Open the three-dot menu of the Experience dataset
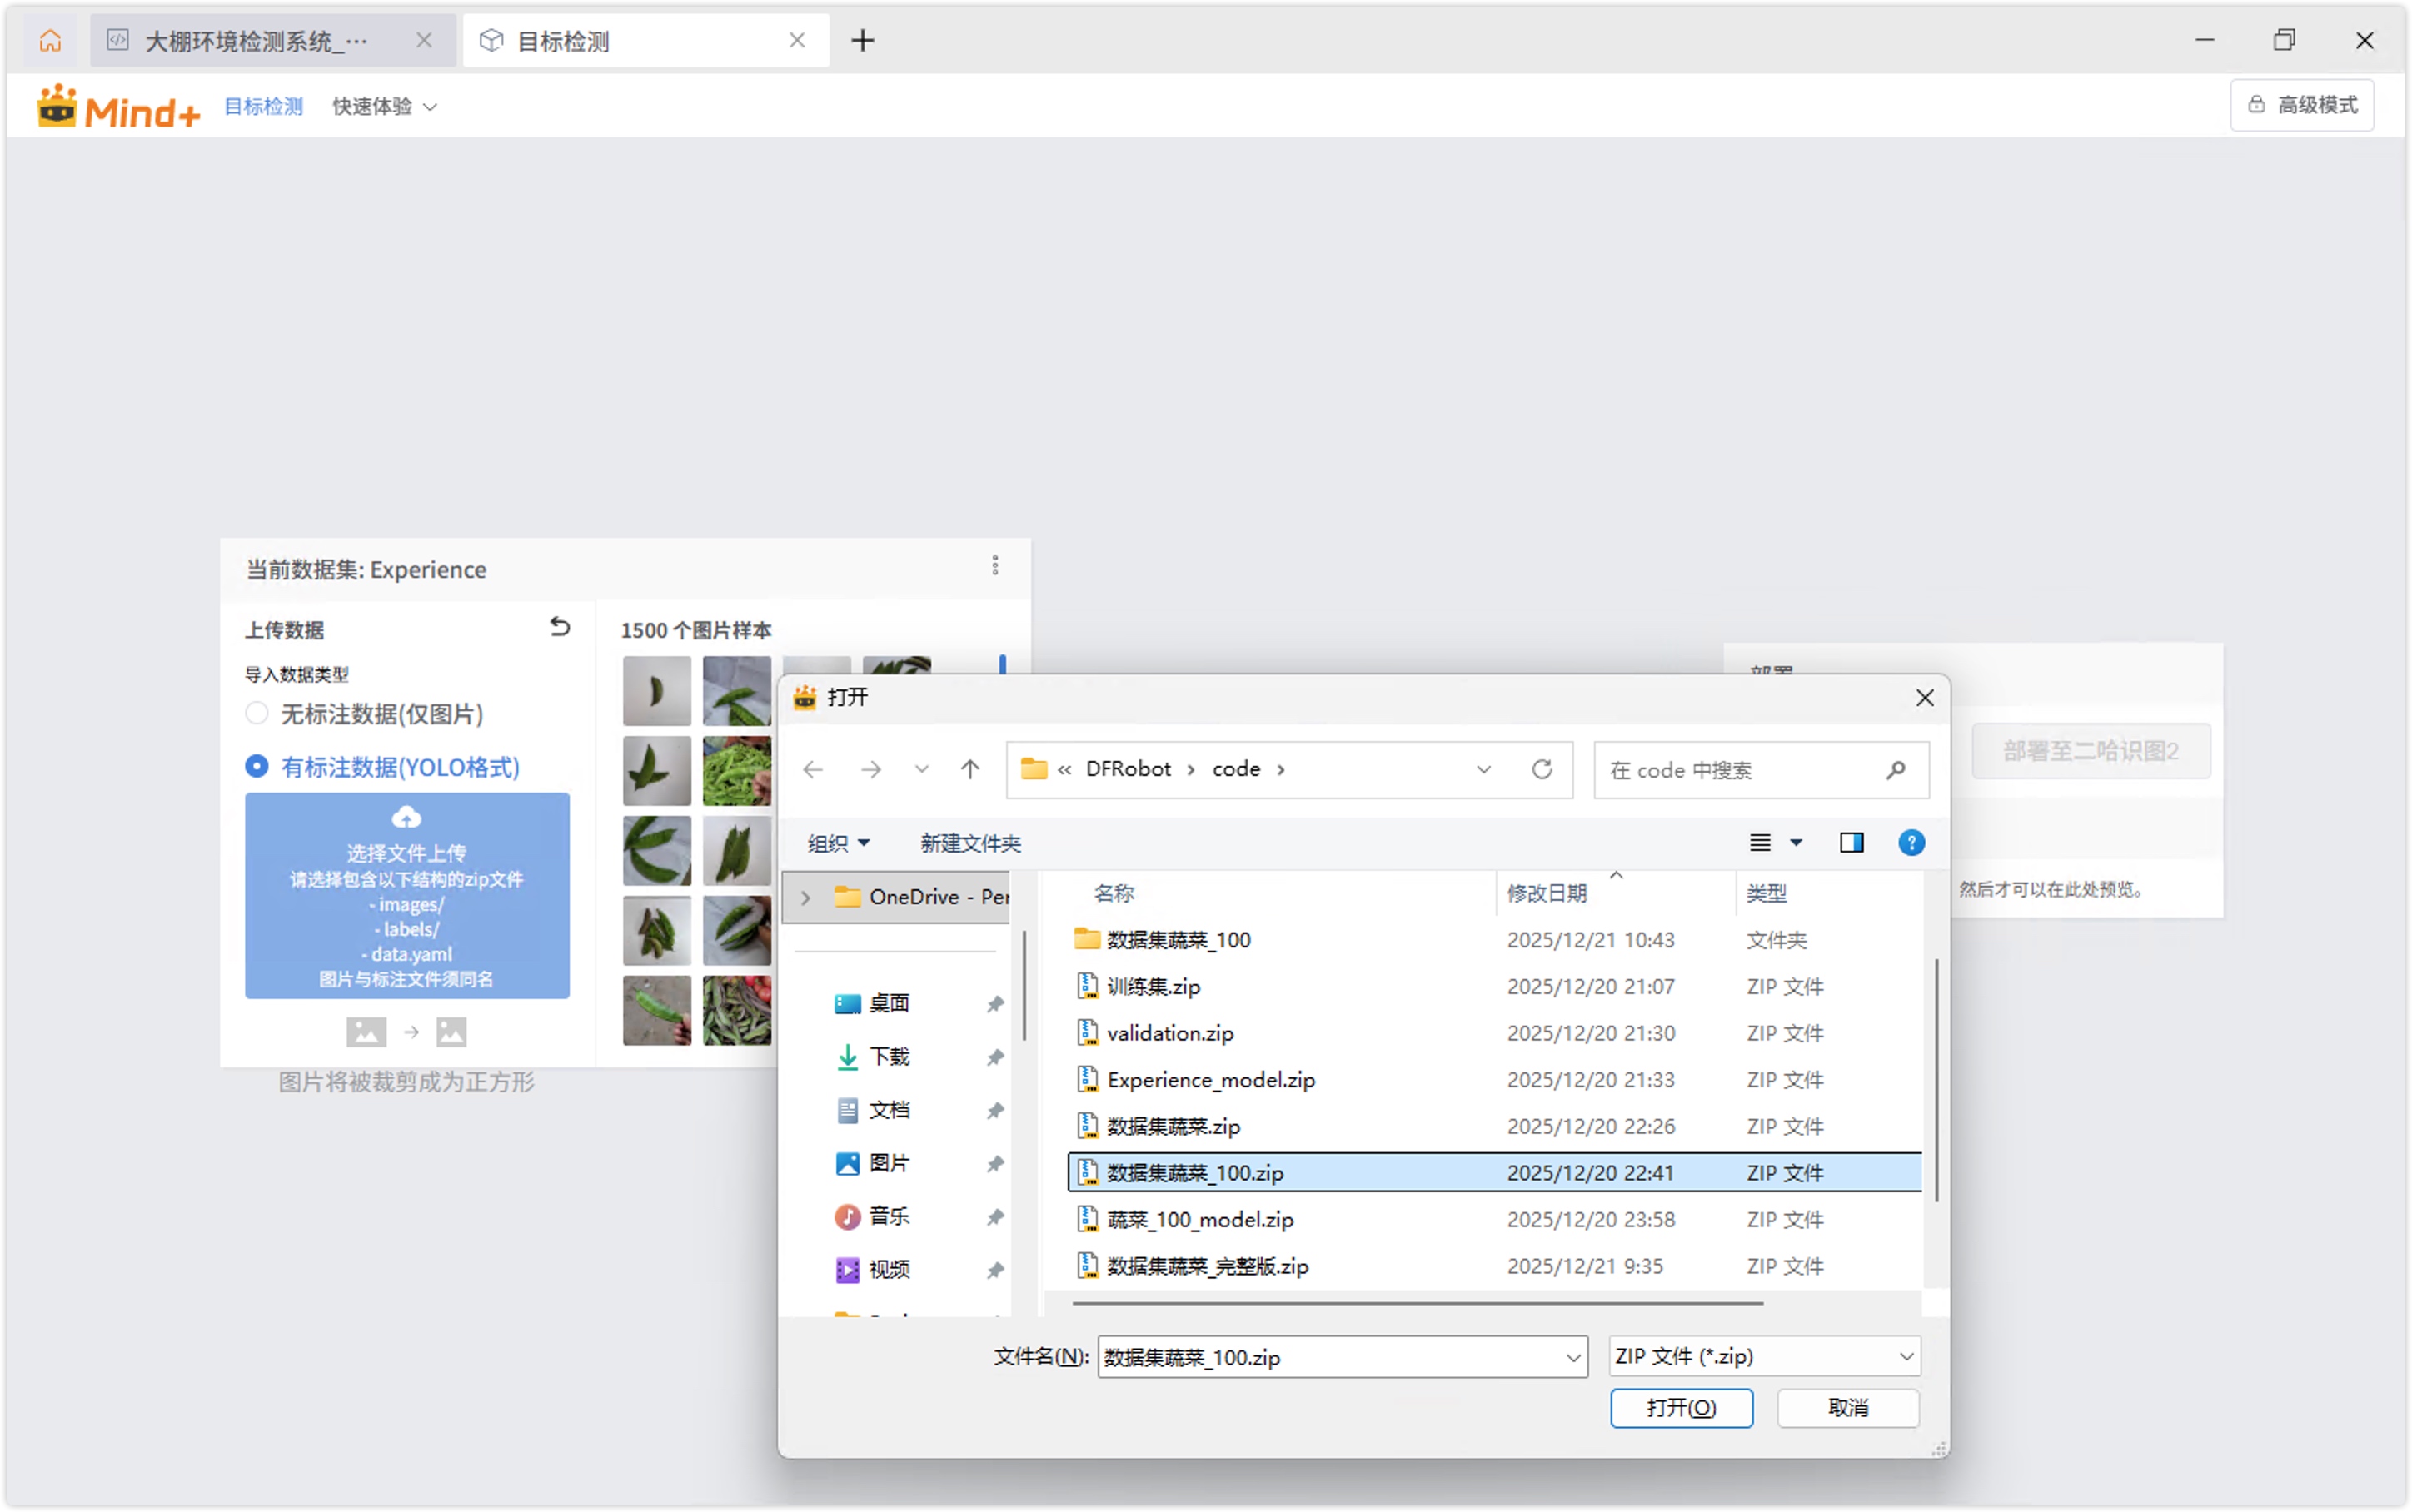The width and height of the screenshot is (2412, 1512). [995, 566]
